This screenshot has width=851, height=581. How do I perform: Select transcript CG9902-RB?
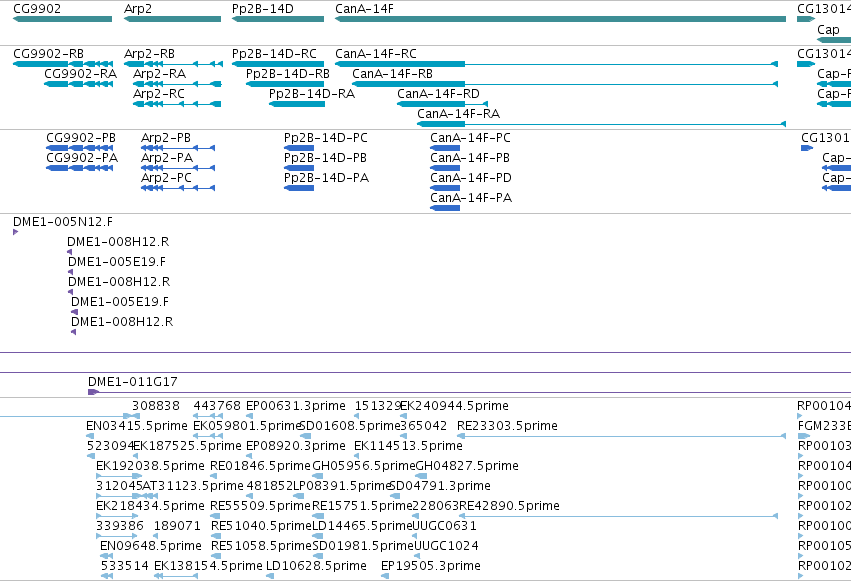coord(63,64)
